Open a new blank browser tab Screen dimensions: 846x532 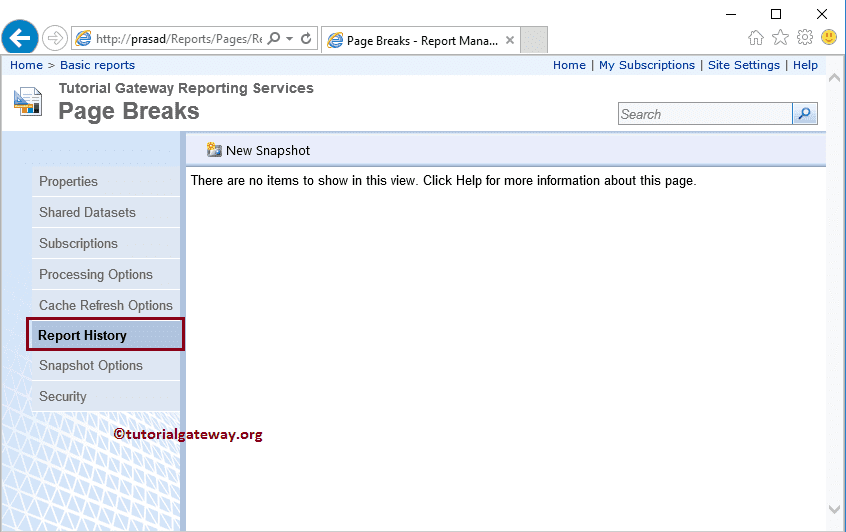pos(534,39)
